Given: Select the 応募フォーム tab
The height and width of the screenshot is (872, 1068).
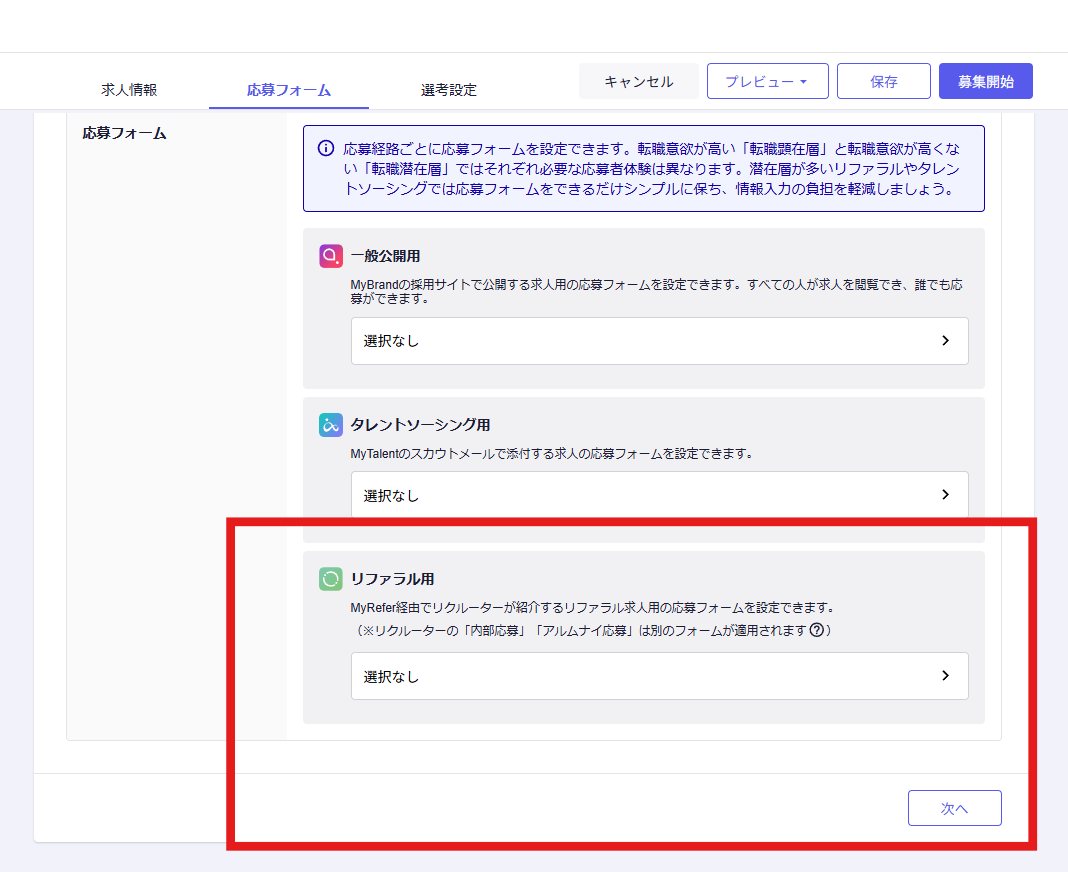Looking at the screenshot, I should pos(289,90).
